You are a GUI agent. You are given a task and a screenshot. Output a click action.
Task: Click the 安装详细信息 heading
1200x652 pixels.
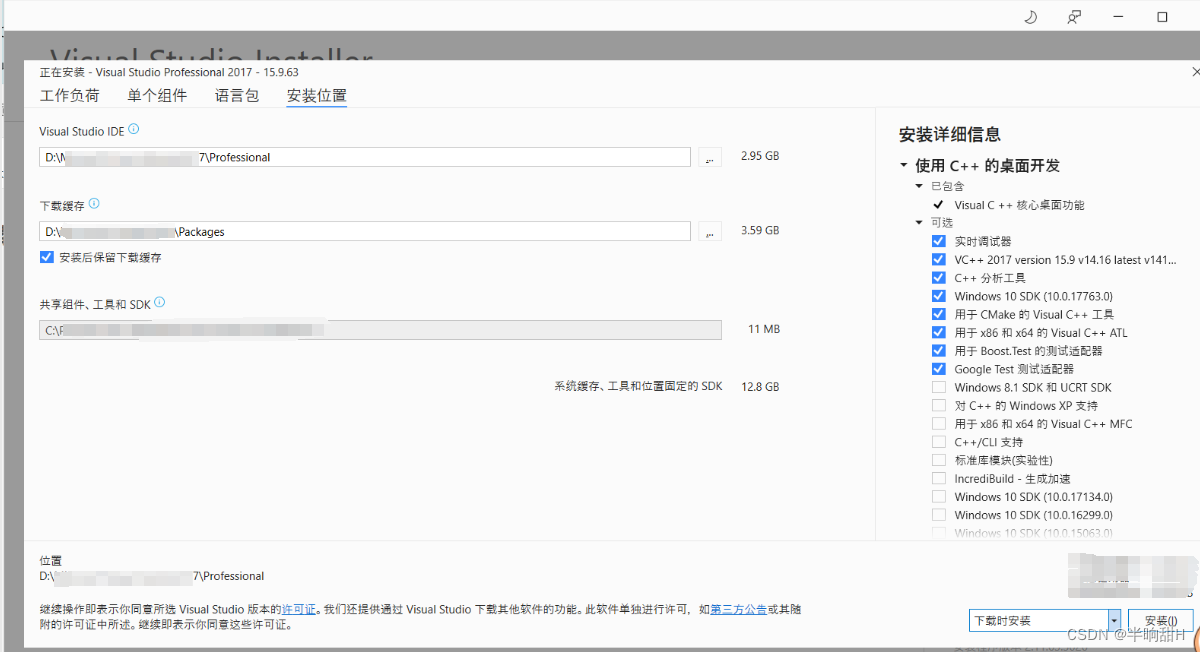coord(950,134)
